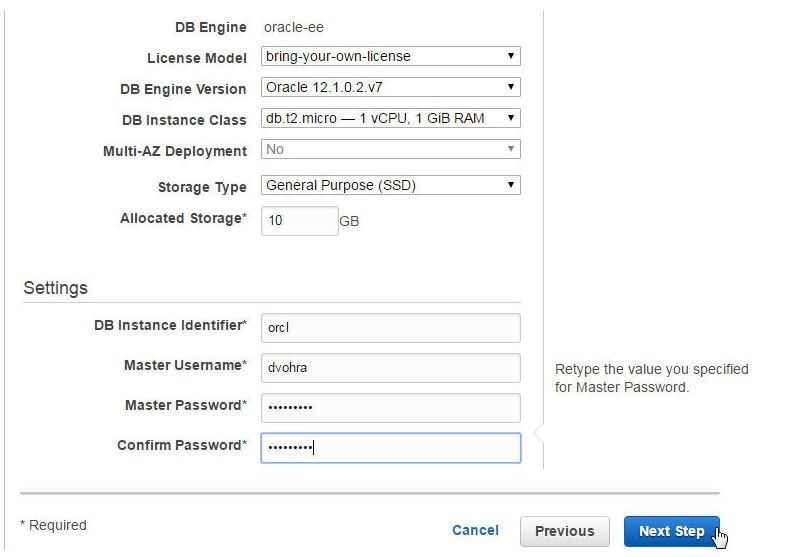Click the oracle-ee DB Engine value
Screen dimensions: 803x557
click(x=294, y=28)
